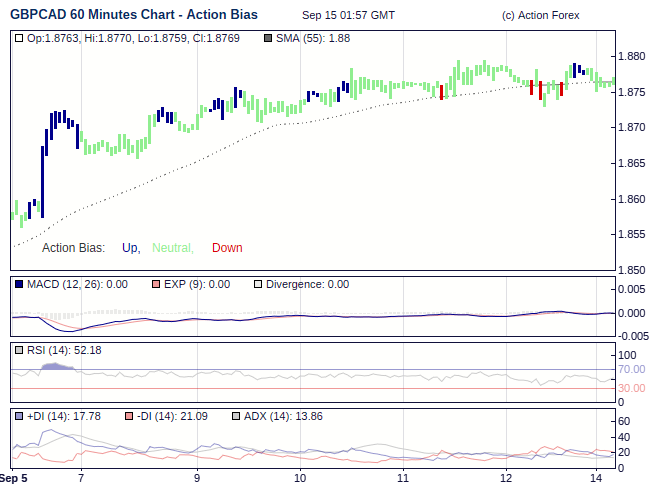The width and height of the screenshot is (650, 489).
Task: Select the 'Down' Action Bias label
Action: [227, 248]
